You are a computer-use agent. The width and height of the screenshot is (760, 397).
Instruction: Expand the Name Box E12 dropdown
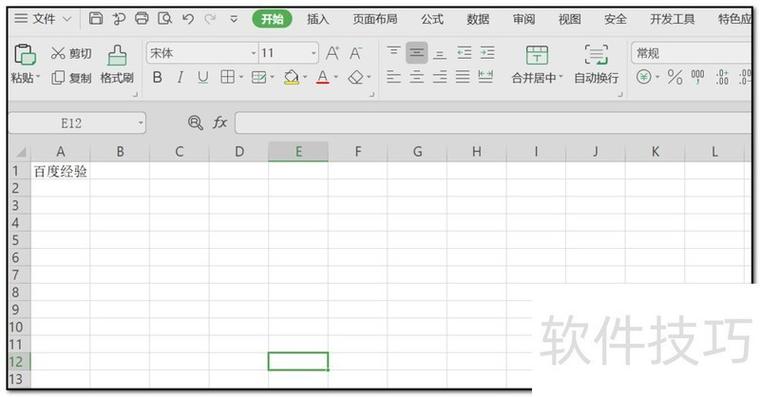pyautogui.click(x=140, y=123)
